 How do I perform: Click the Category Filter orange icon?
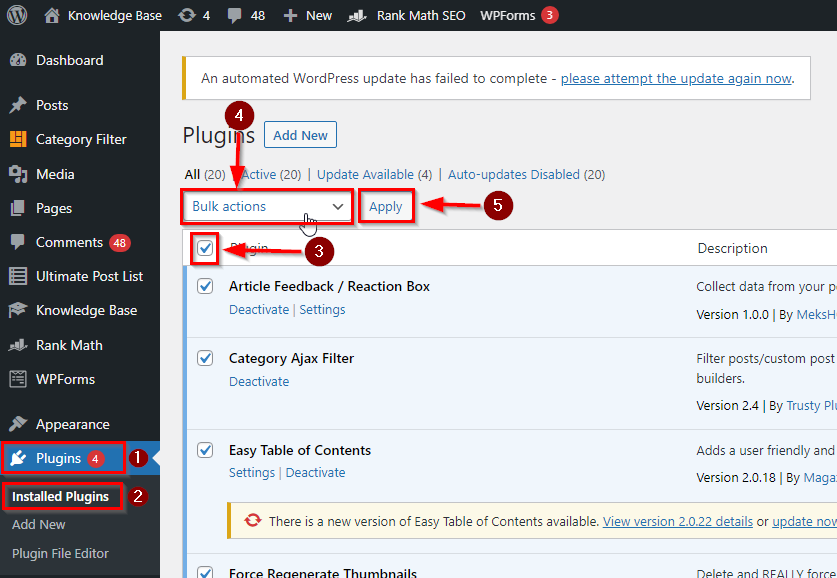18,139
